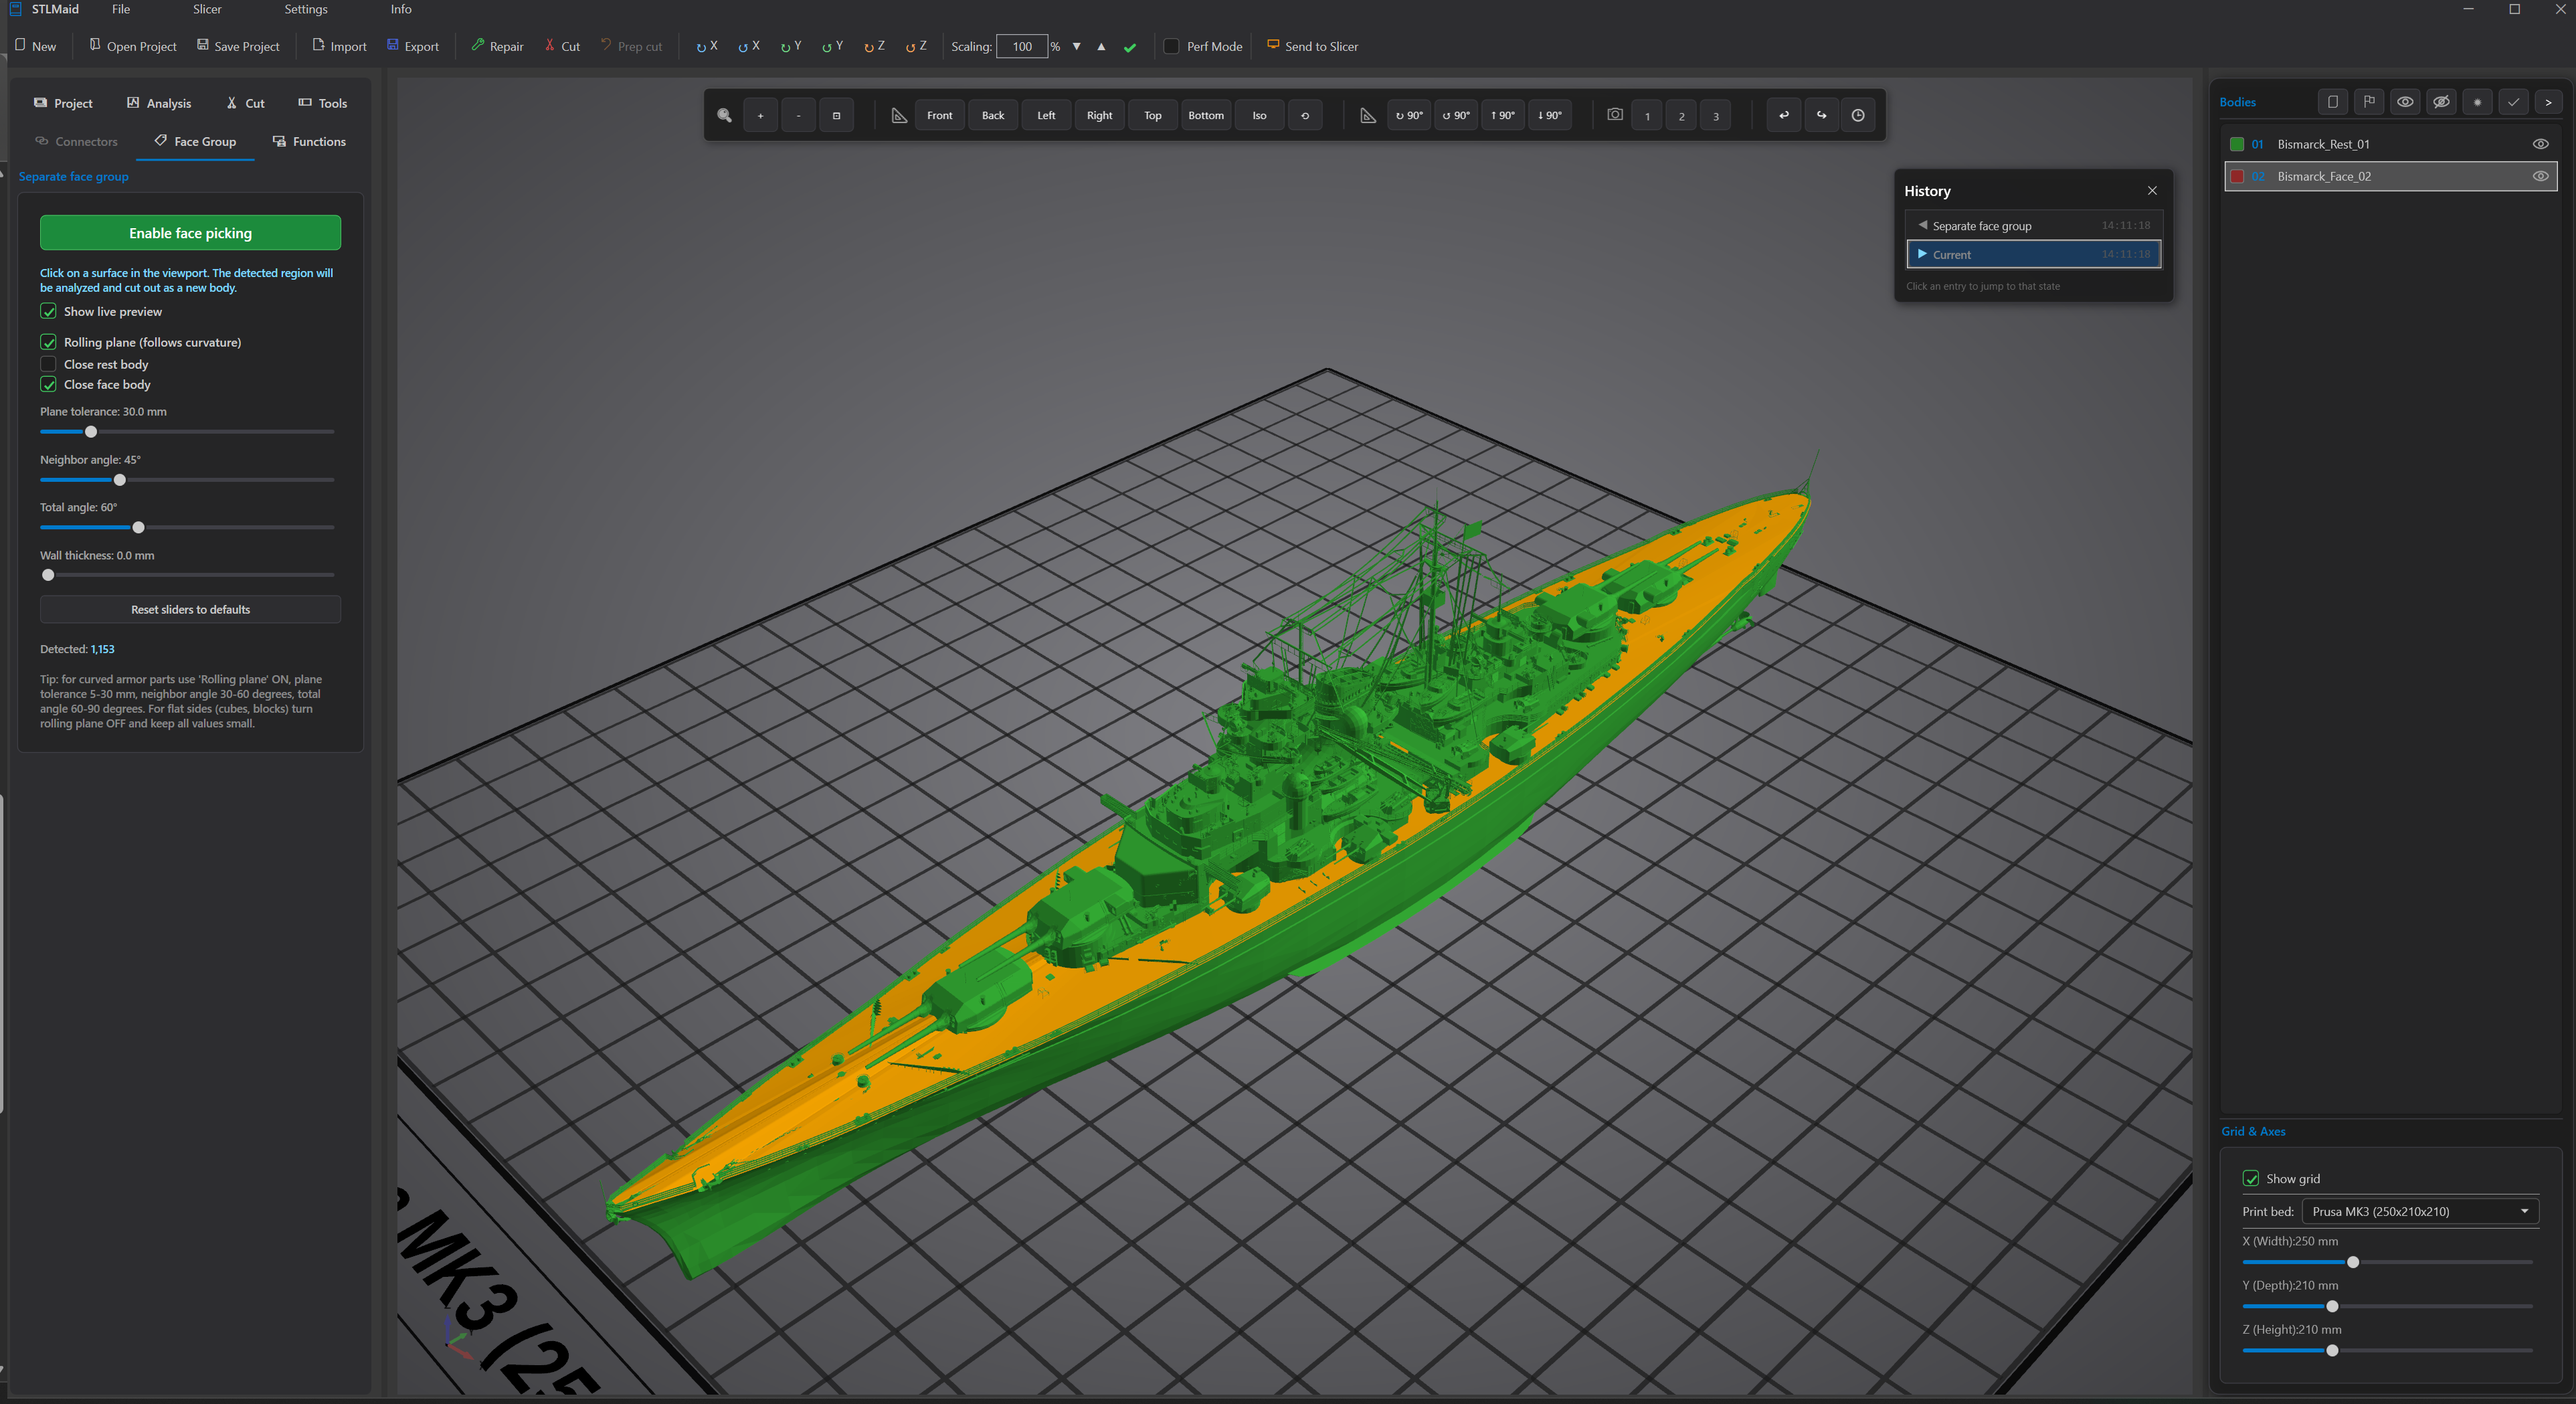Reset the view with the circular arrow button

coord(1305,115)
